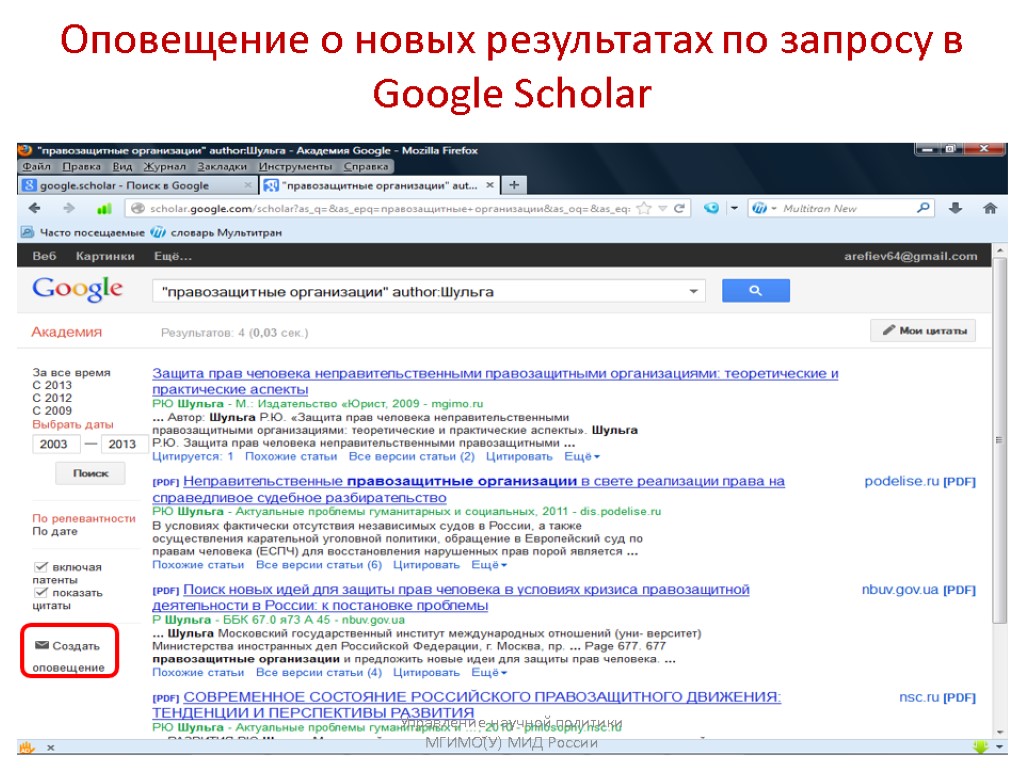Open nsc.ru [PDF] link
The image size is (1024, 768).
coord(937,697)
